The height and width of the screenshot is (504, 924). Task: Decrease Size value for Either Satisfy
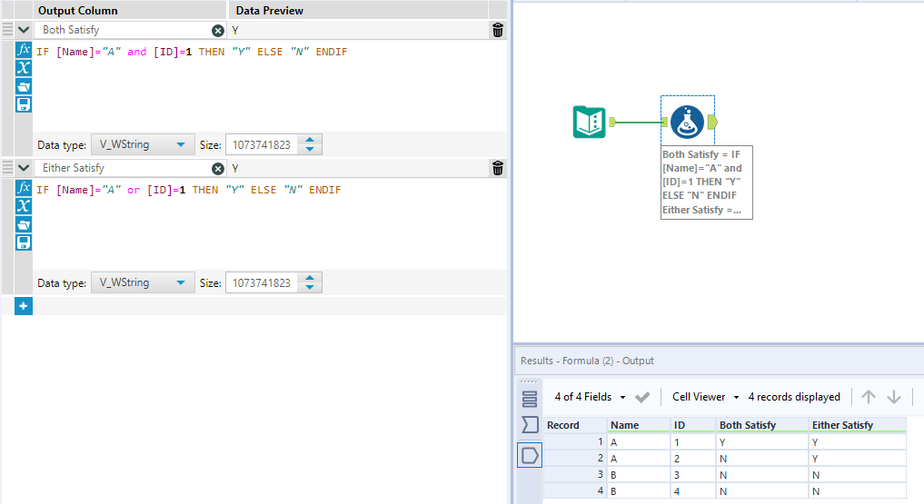tap(310, 287)
